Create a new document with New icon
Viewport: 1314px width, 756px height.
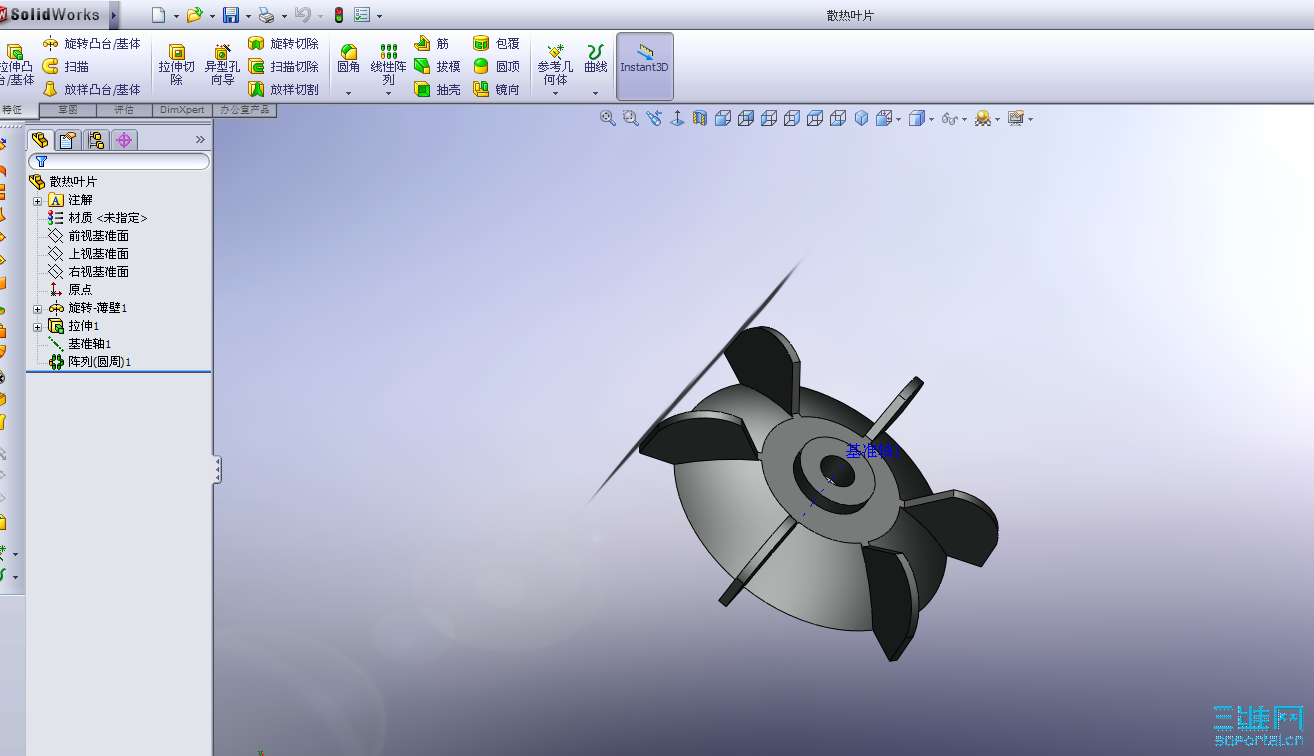[158, 15]
